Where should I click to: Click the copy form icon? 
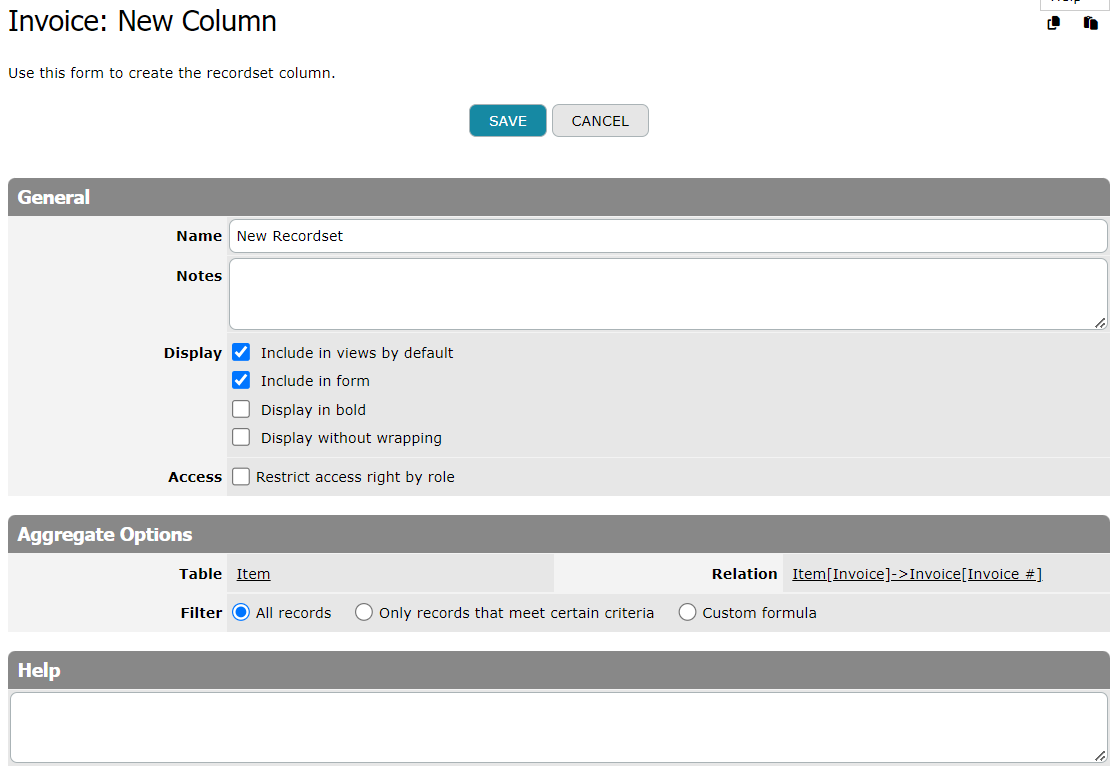click(x=1053, y=24)
